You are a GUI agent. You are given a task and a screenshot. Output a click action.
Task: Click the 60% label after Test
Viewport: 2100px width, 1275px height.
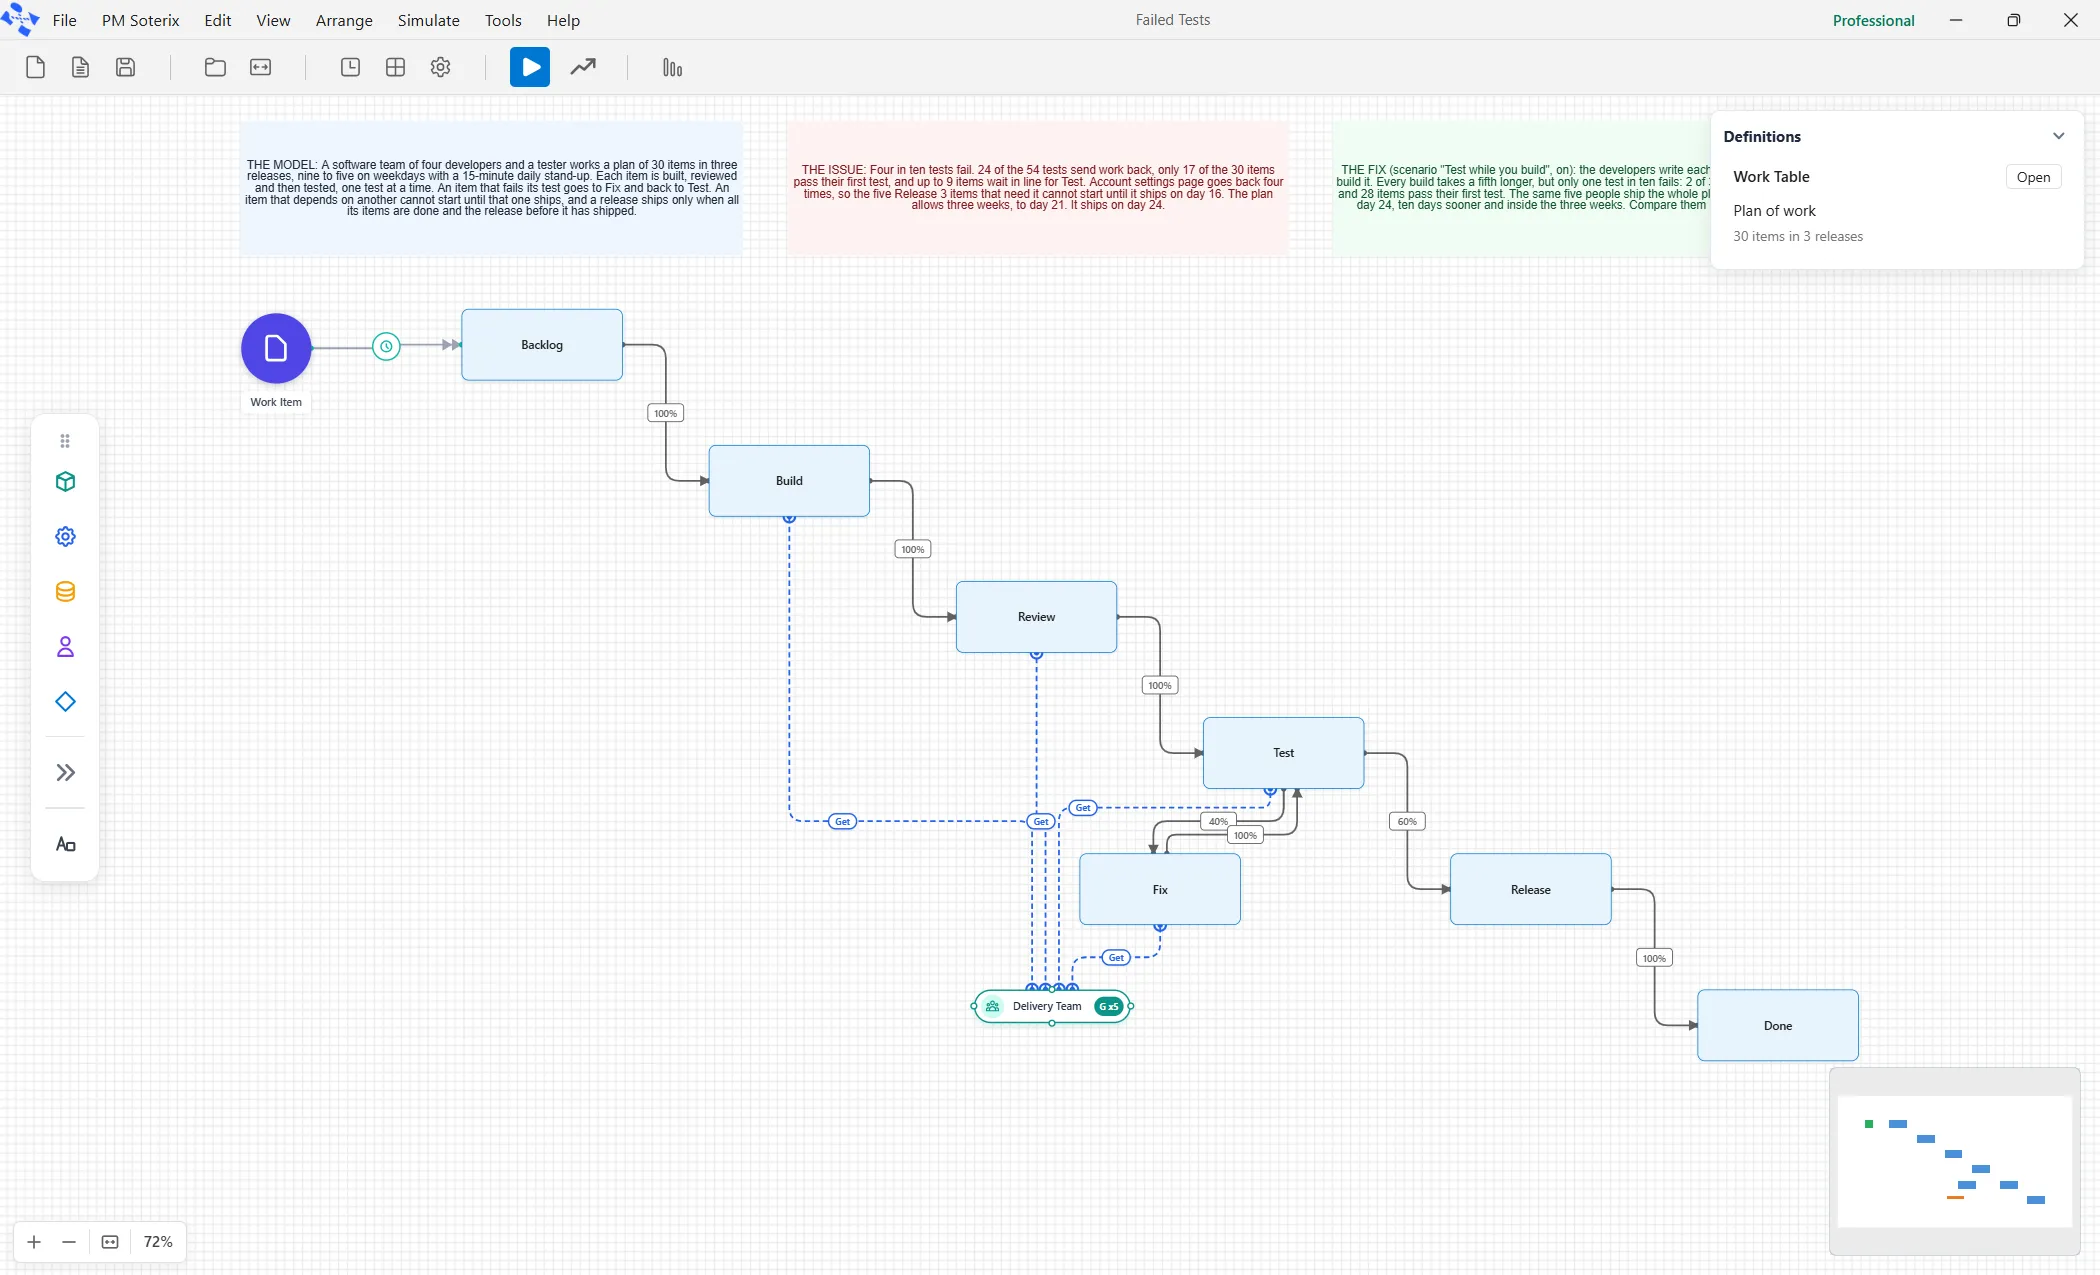click(1407, 821)
